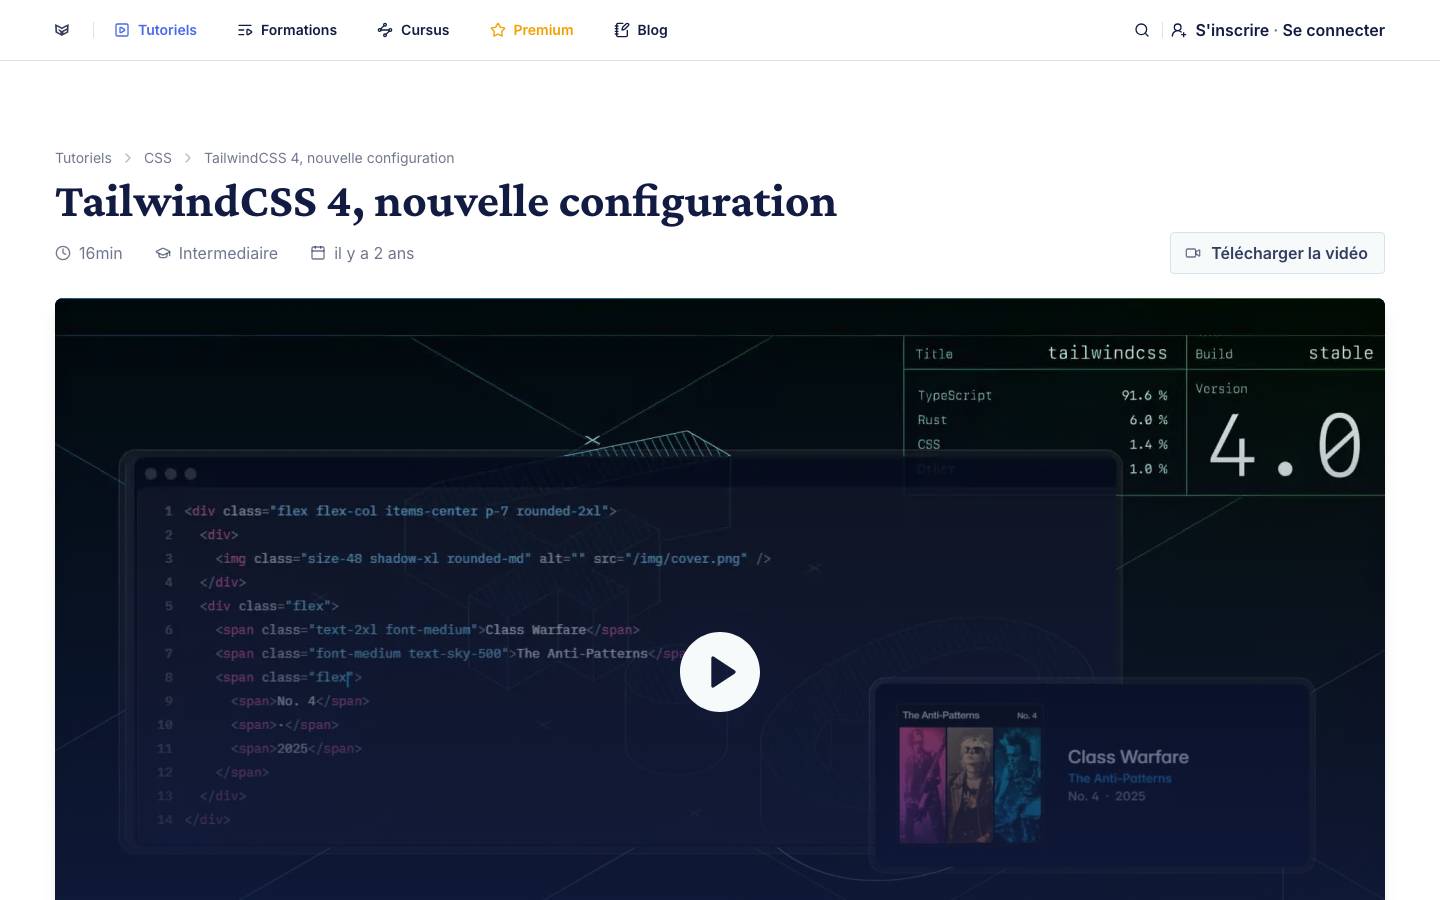Click the TailwindCSS 4 breadcrumb text
Image resolution: width=1440 pixels, height=900 pixels.
point(329,158)
